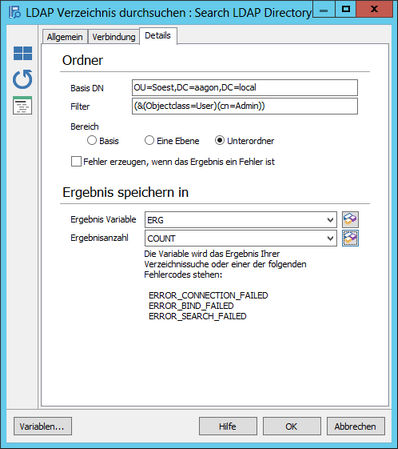
Task: Click the Ordner section heading
Action: 82,60
